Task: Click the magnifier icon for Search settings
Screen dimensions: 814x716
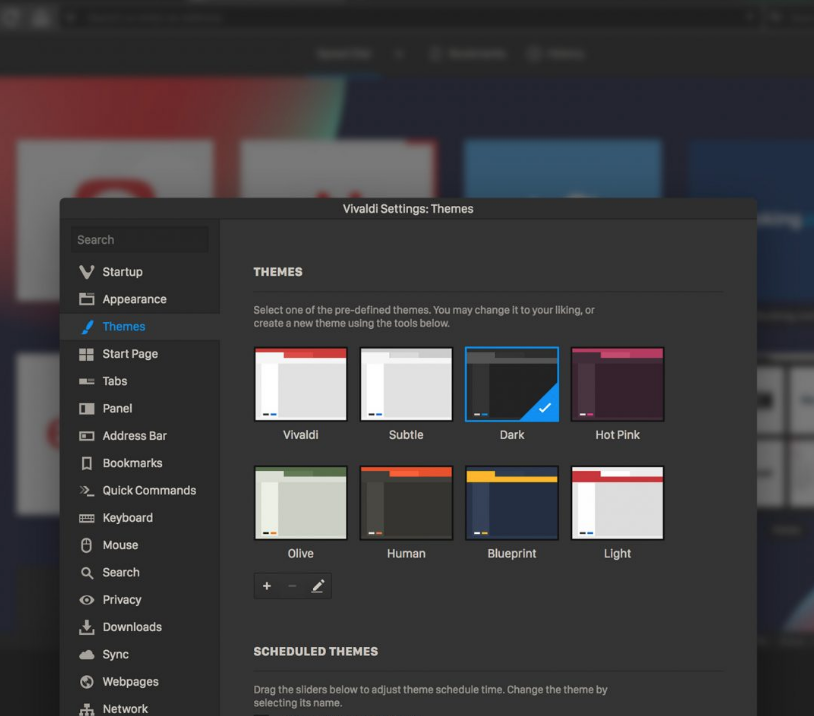Action: 87,573
